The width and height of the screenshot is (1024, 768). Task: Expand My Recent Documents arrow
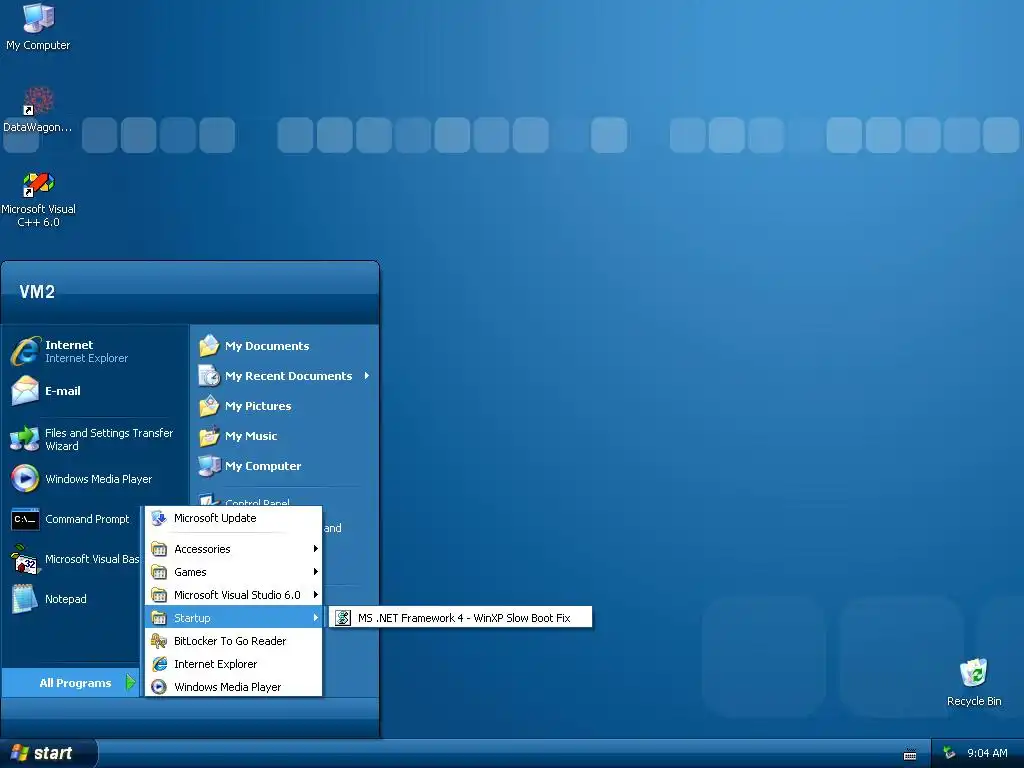pos(367,376)
